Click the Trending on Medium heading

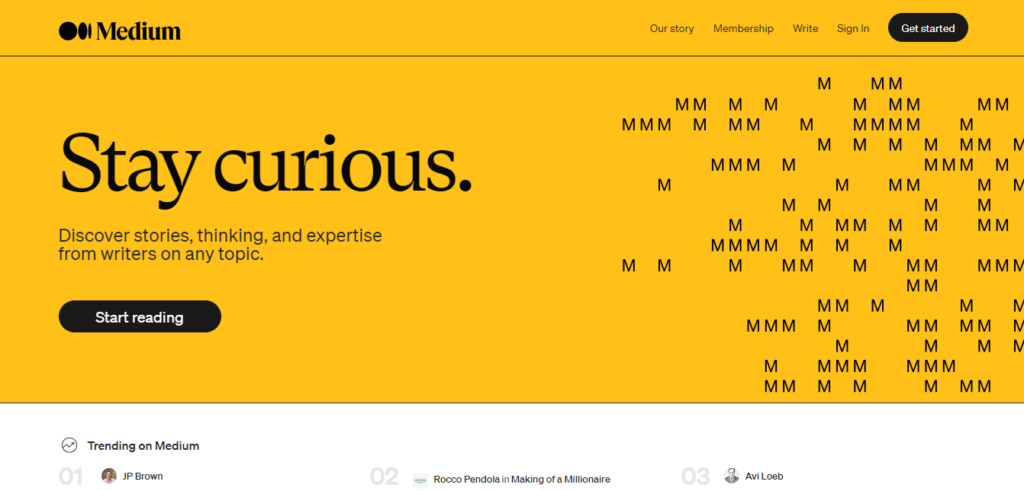tap(143, 446)
